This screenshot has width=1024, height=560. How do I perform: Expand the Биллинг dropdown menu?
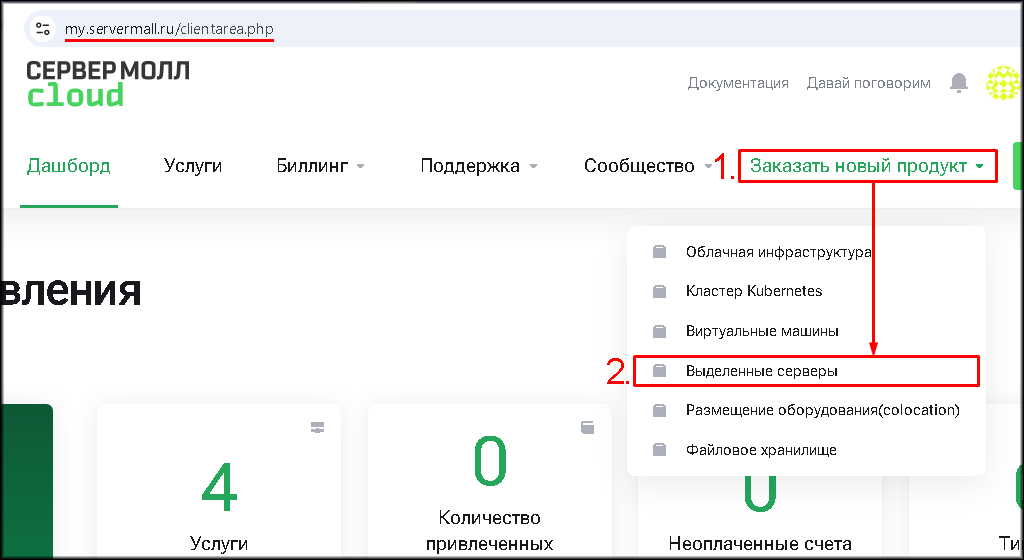[x=320, y=166]
